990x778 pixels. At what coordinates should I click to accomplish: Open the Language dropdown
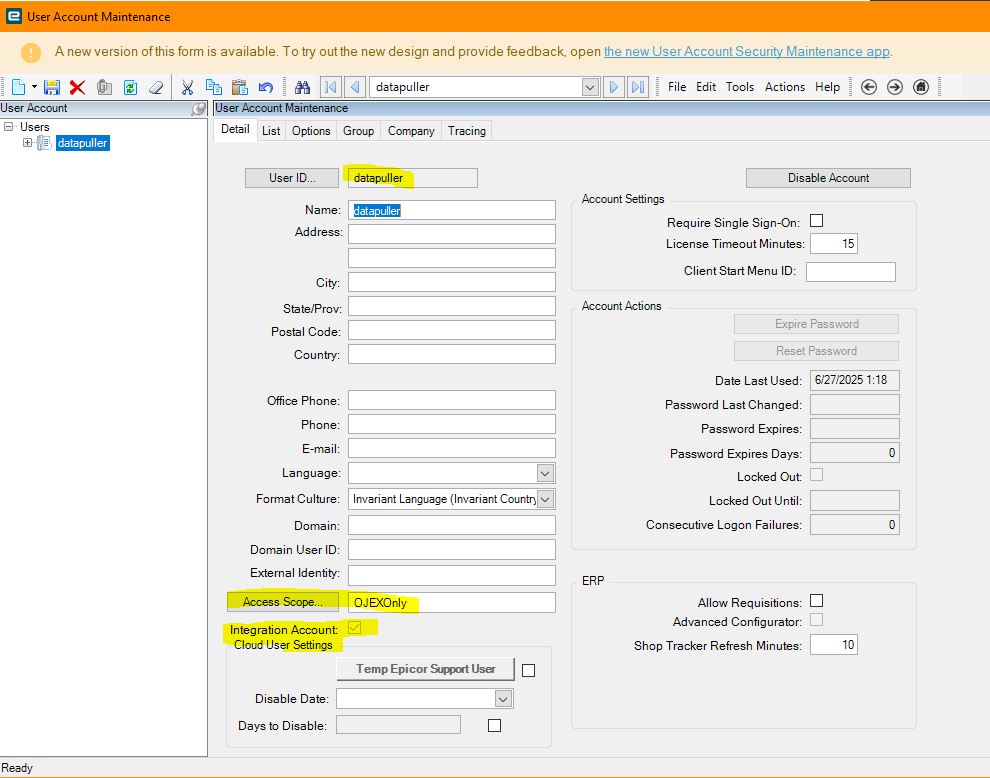point(545,473)
